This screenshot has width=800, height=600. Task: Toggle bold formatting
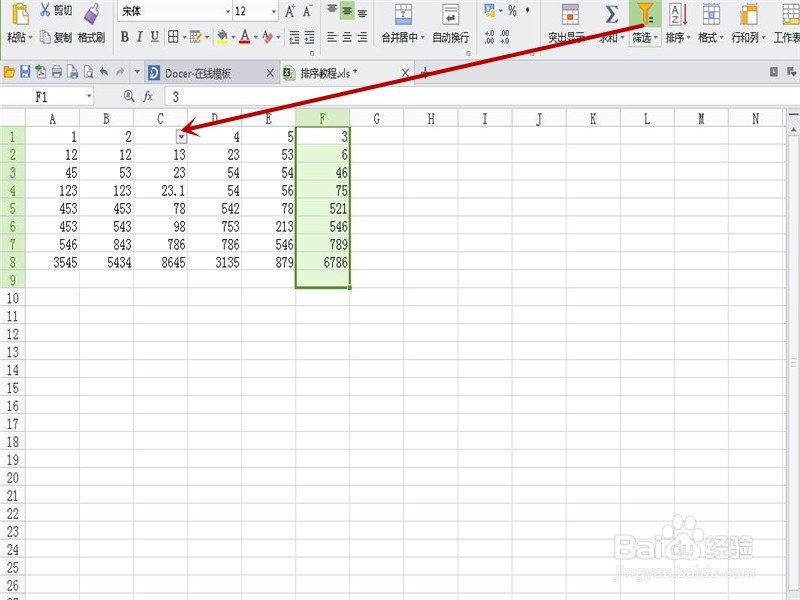[x=124, y=37]
